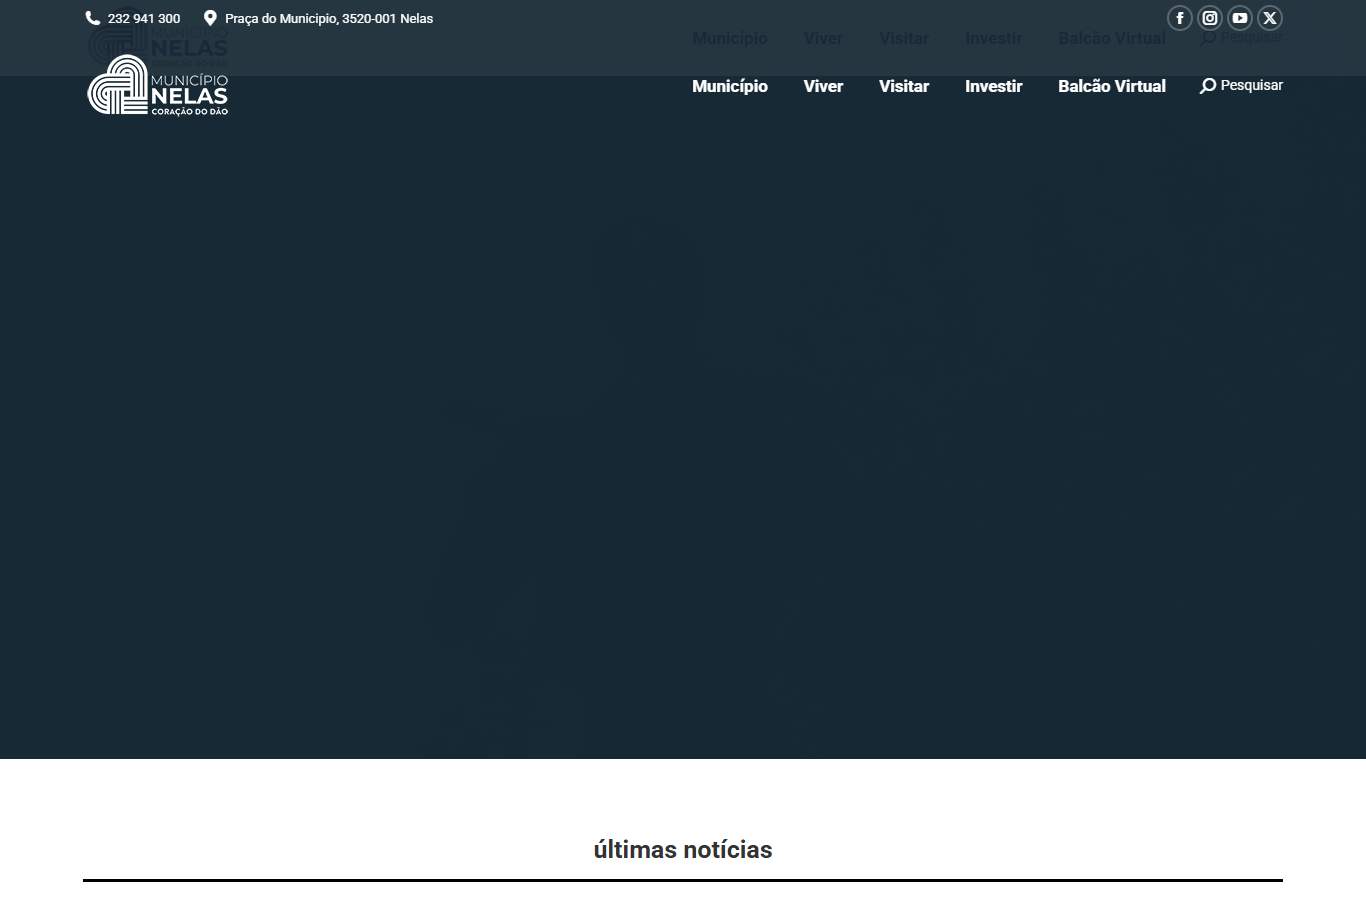Click the últimas notícias heading
The image size is (1366, 900).
683,850
